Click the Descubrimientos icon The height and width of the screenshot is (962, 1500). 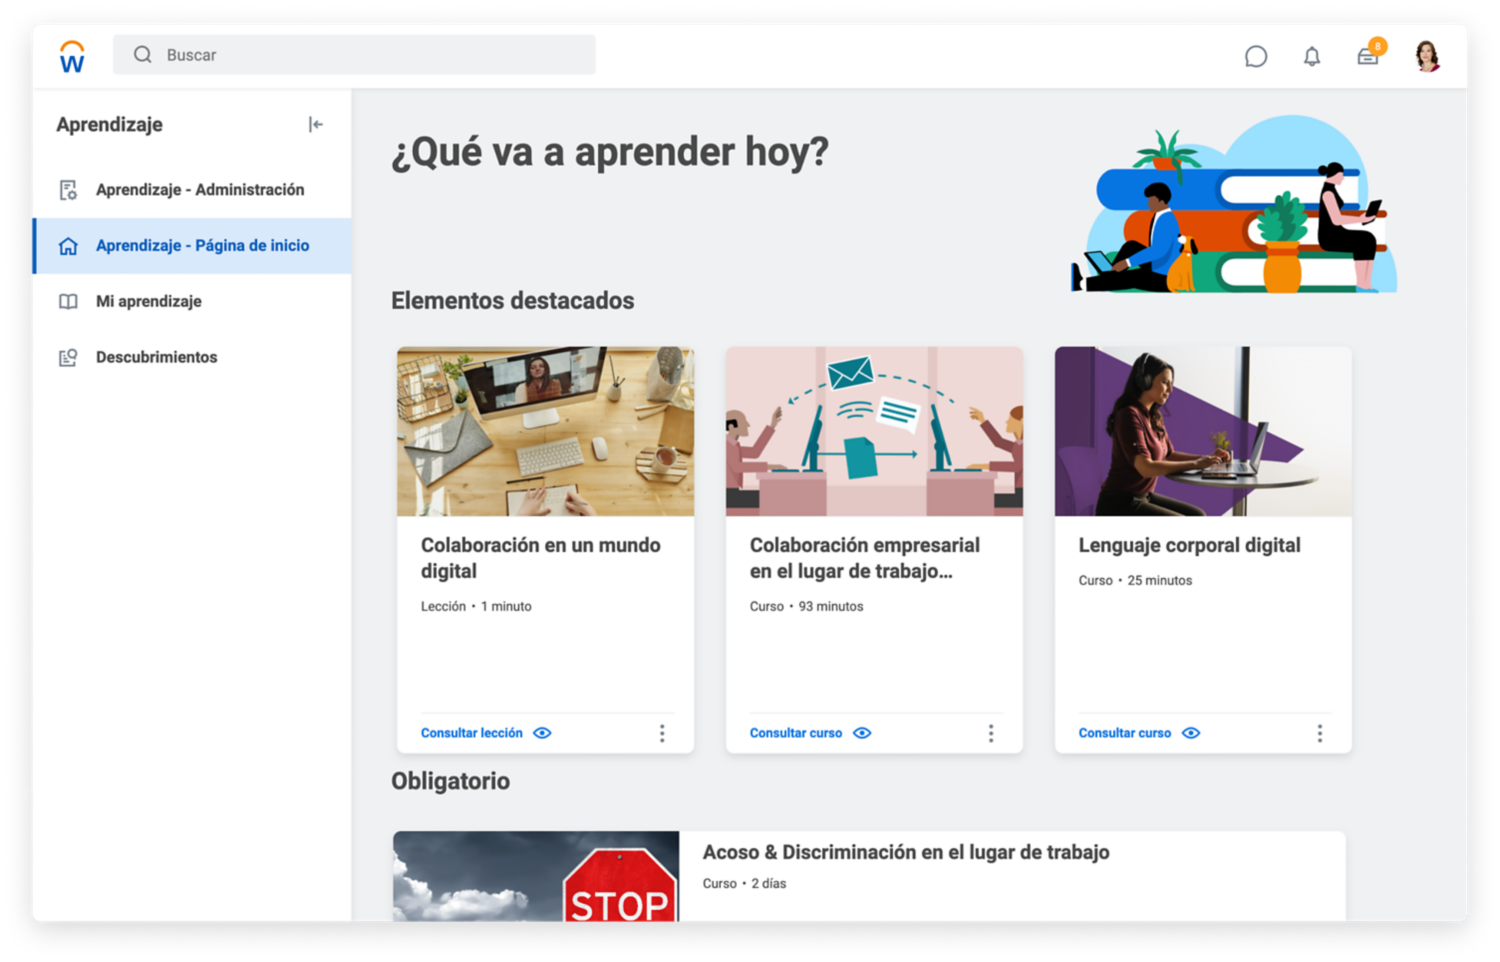[68, 357]
